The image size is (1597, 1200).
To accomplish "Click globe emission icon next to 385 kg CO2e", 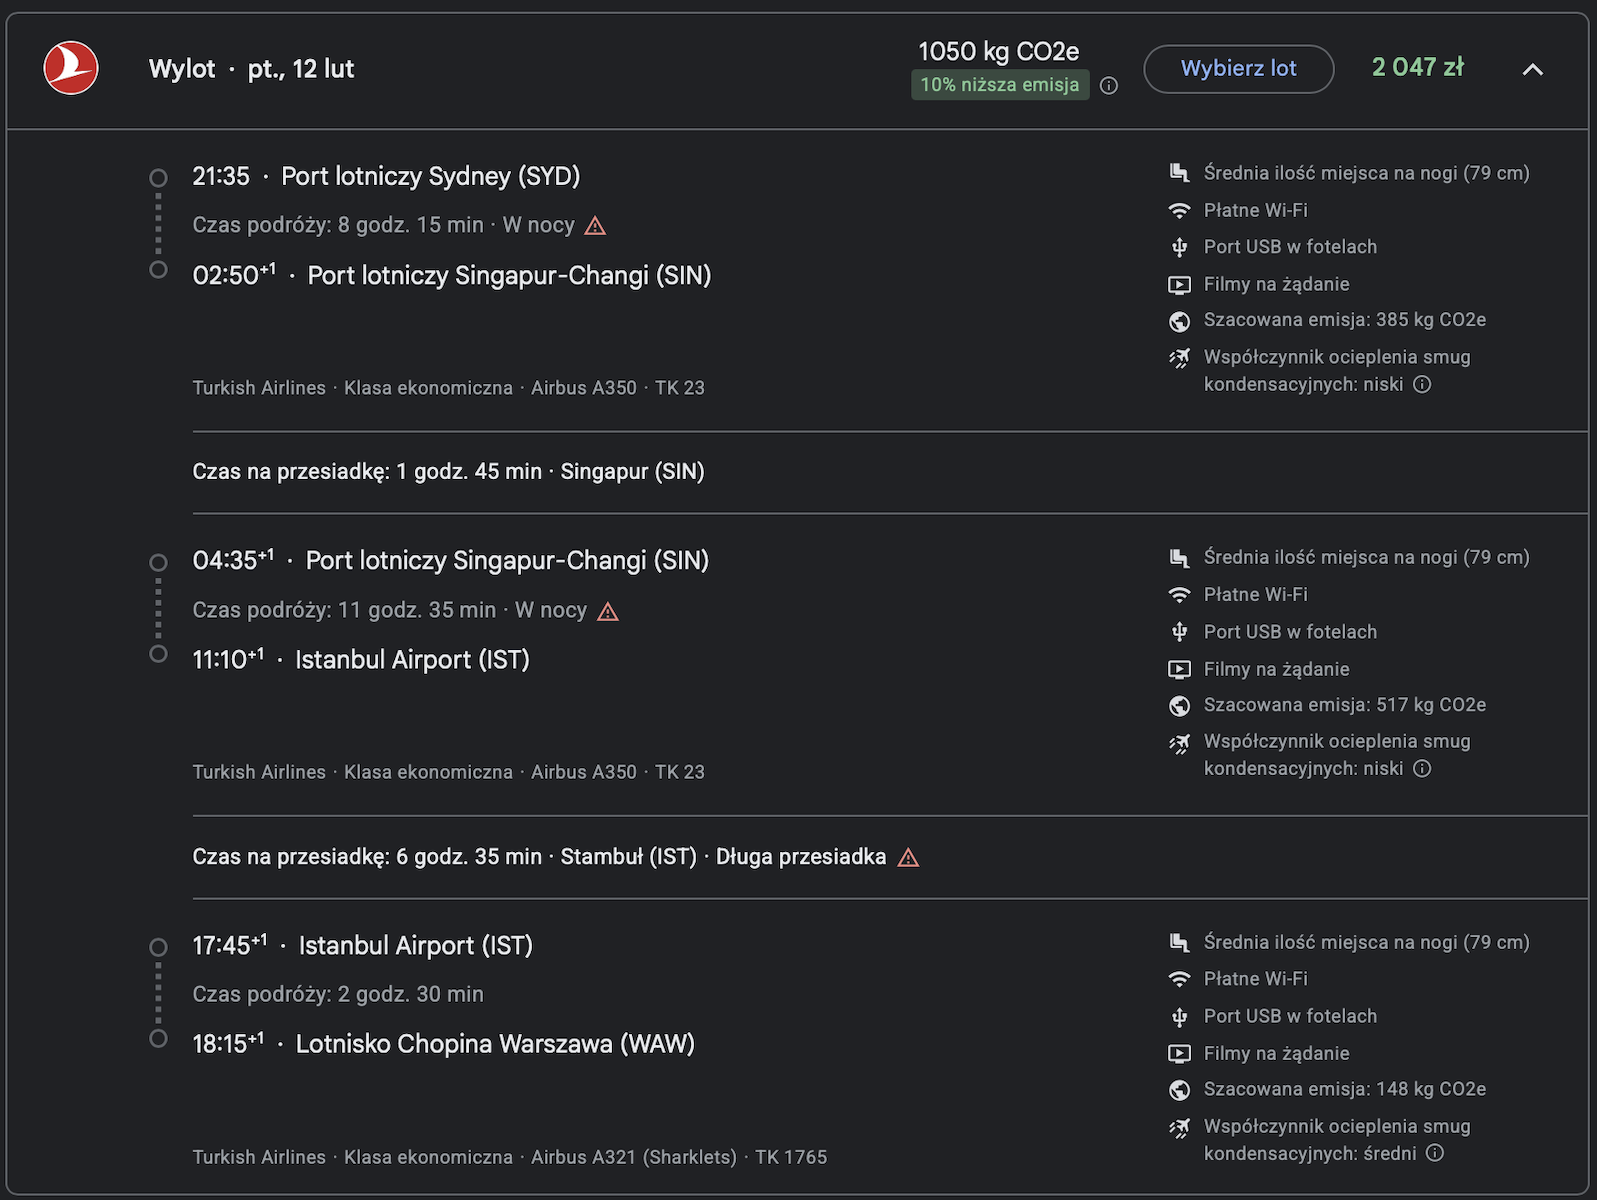I will point(1180,321).
